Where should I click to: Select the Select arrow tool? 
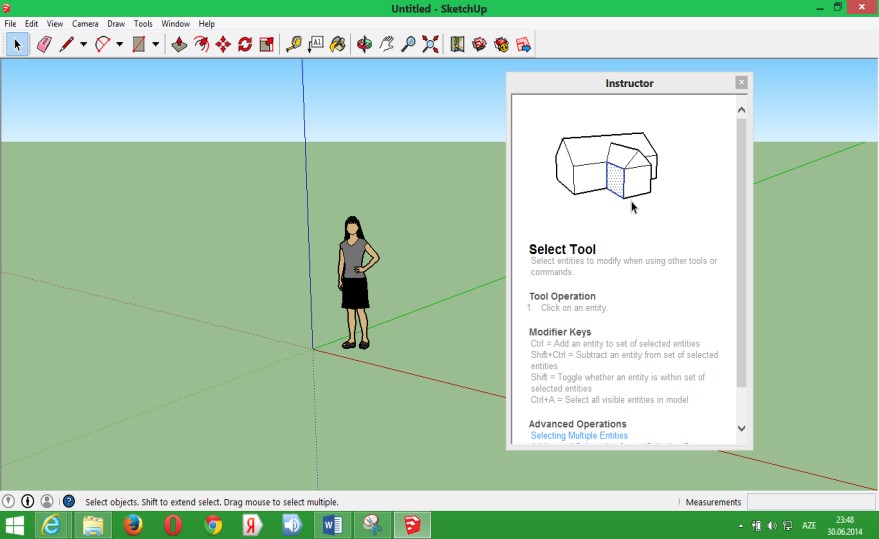17,44
